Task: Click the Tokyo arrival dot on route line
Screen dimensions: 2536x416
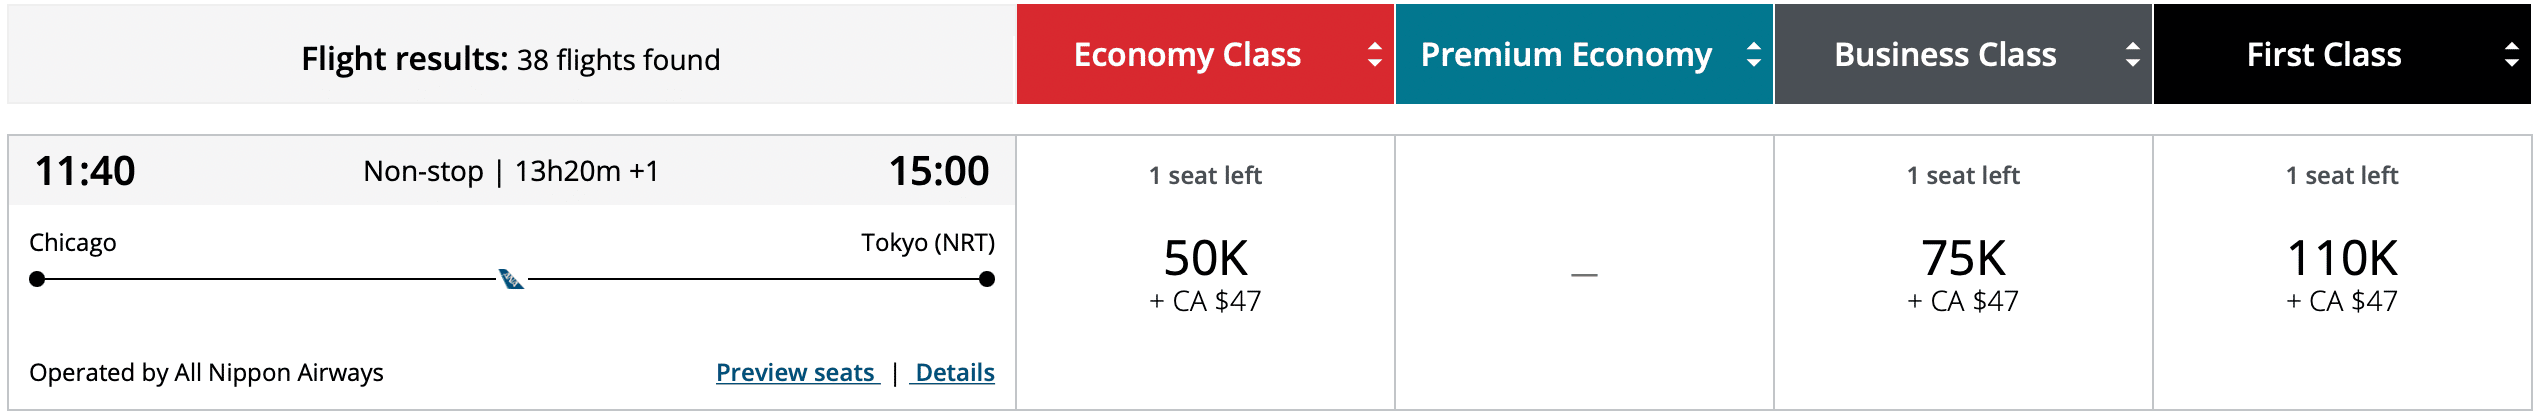Action: 987,279
